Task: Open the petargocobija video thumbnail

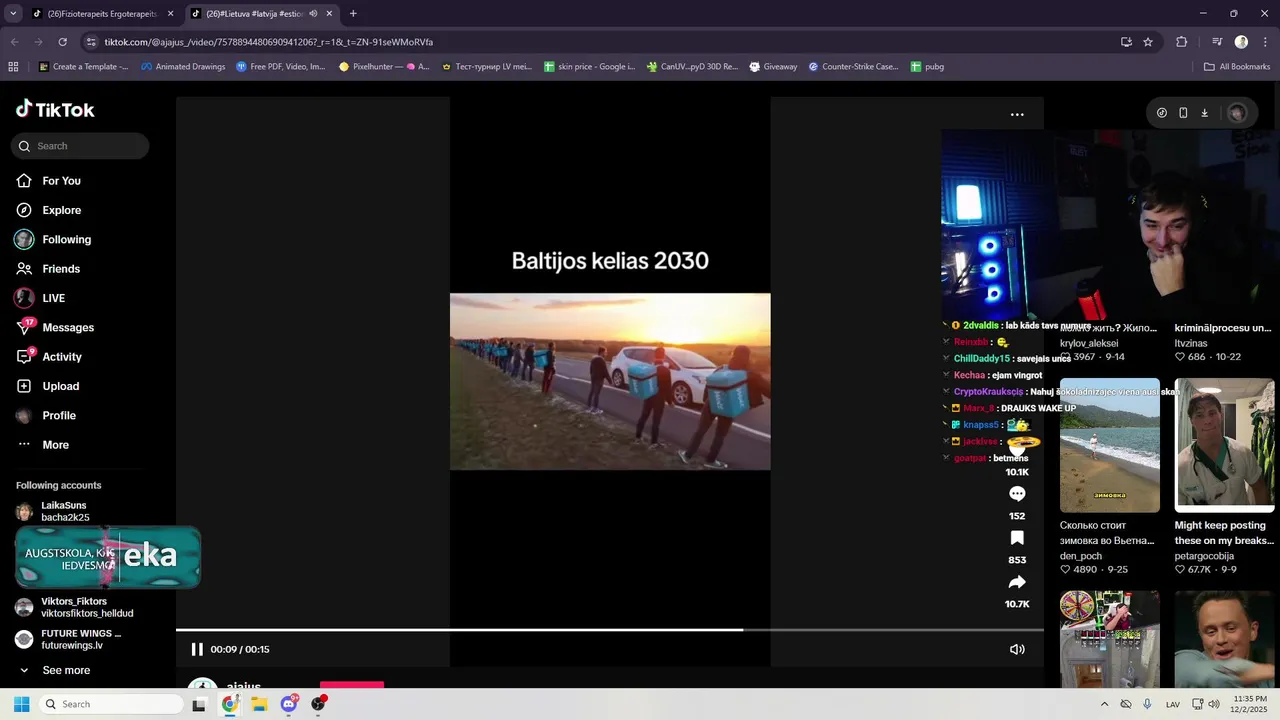Action: (x=1225, y=445)
